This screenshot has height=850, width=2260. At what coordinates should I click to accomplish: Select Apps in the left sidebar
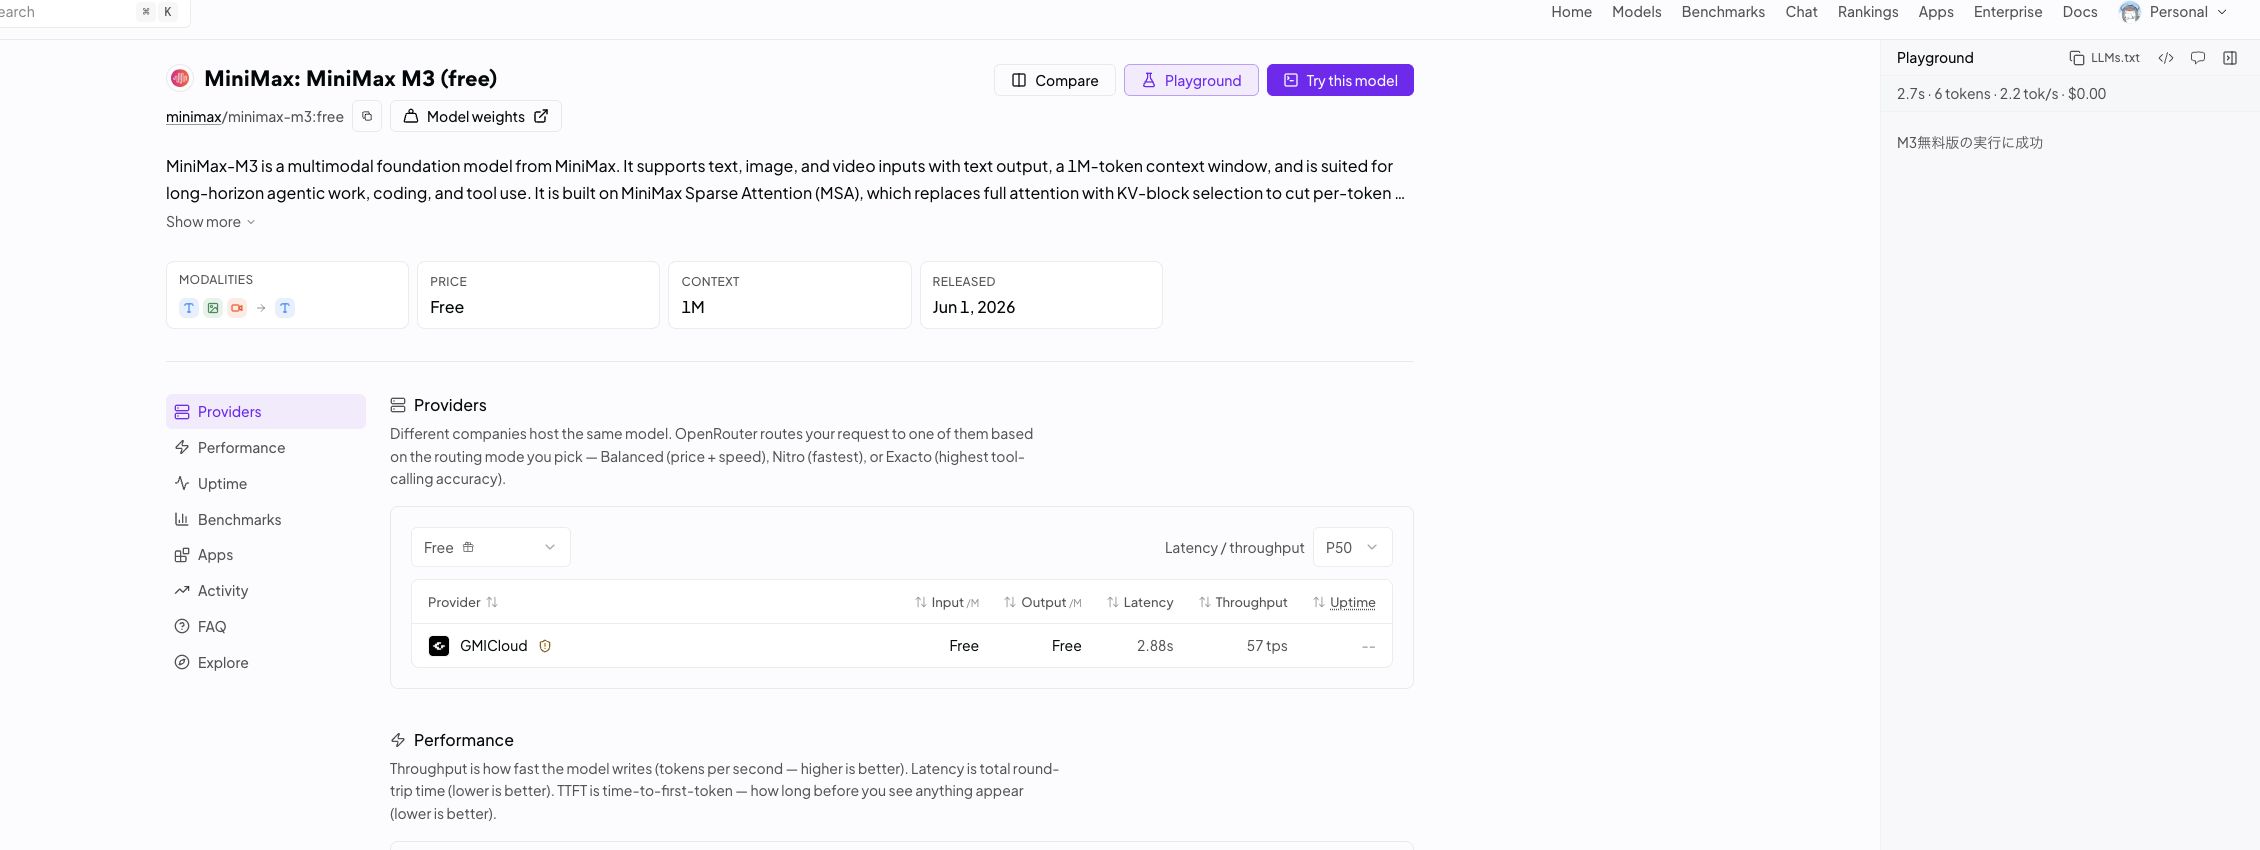click(x=266, y=555)
